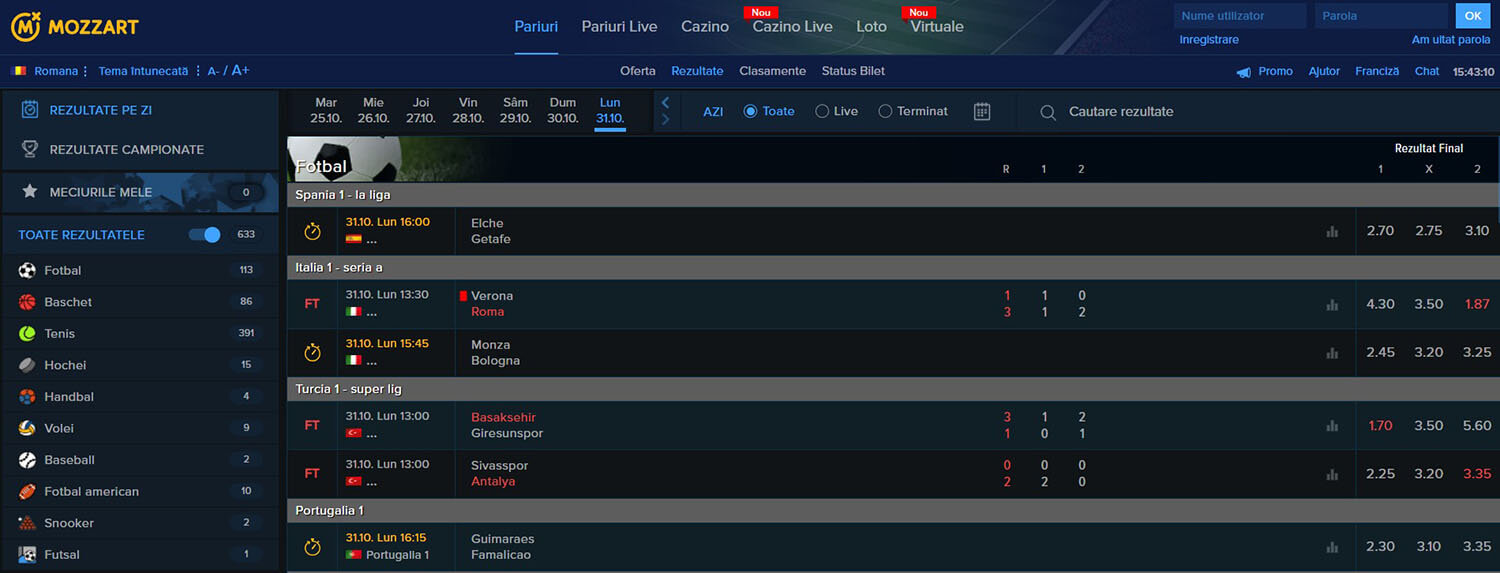1500x573 pixels.
Task: Select the Futsal icon
Action: 27,554
